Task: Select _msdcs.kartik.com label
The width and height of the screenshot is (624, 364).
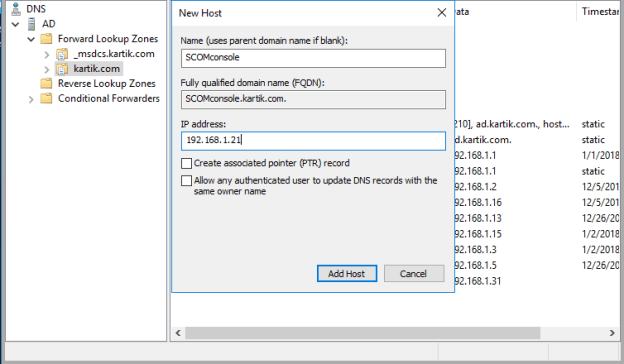Action: (x=114, y=54)
